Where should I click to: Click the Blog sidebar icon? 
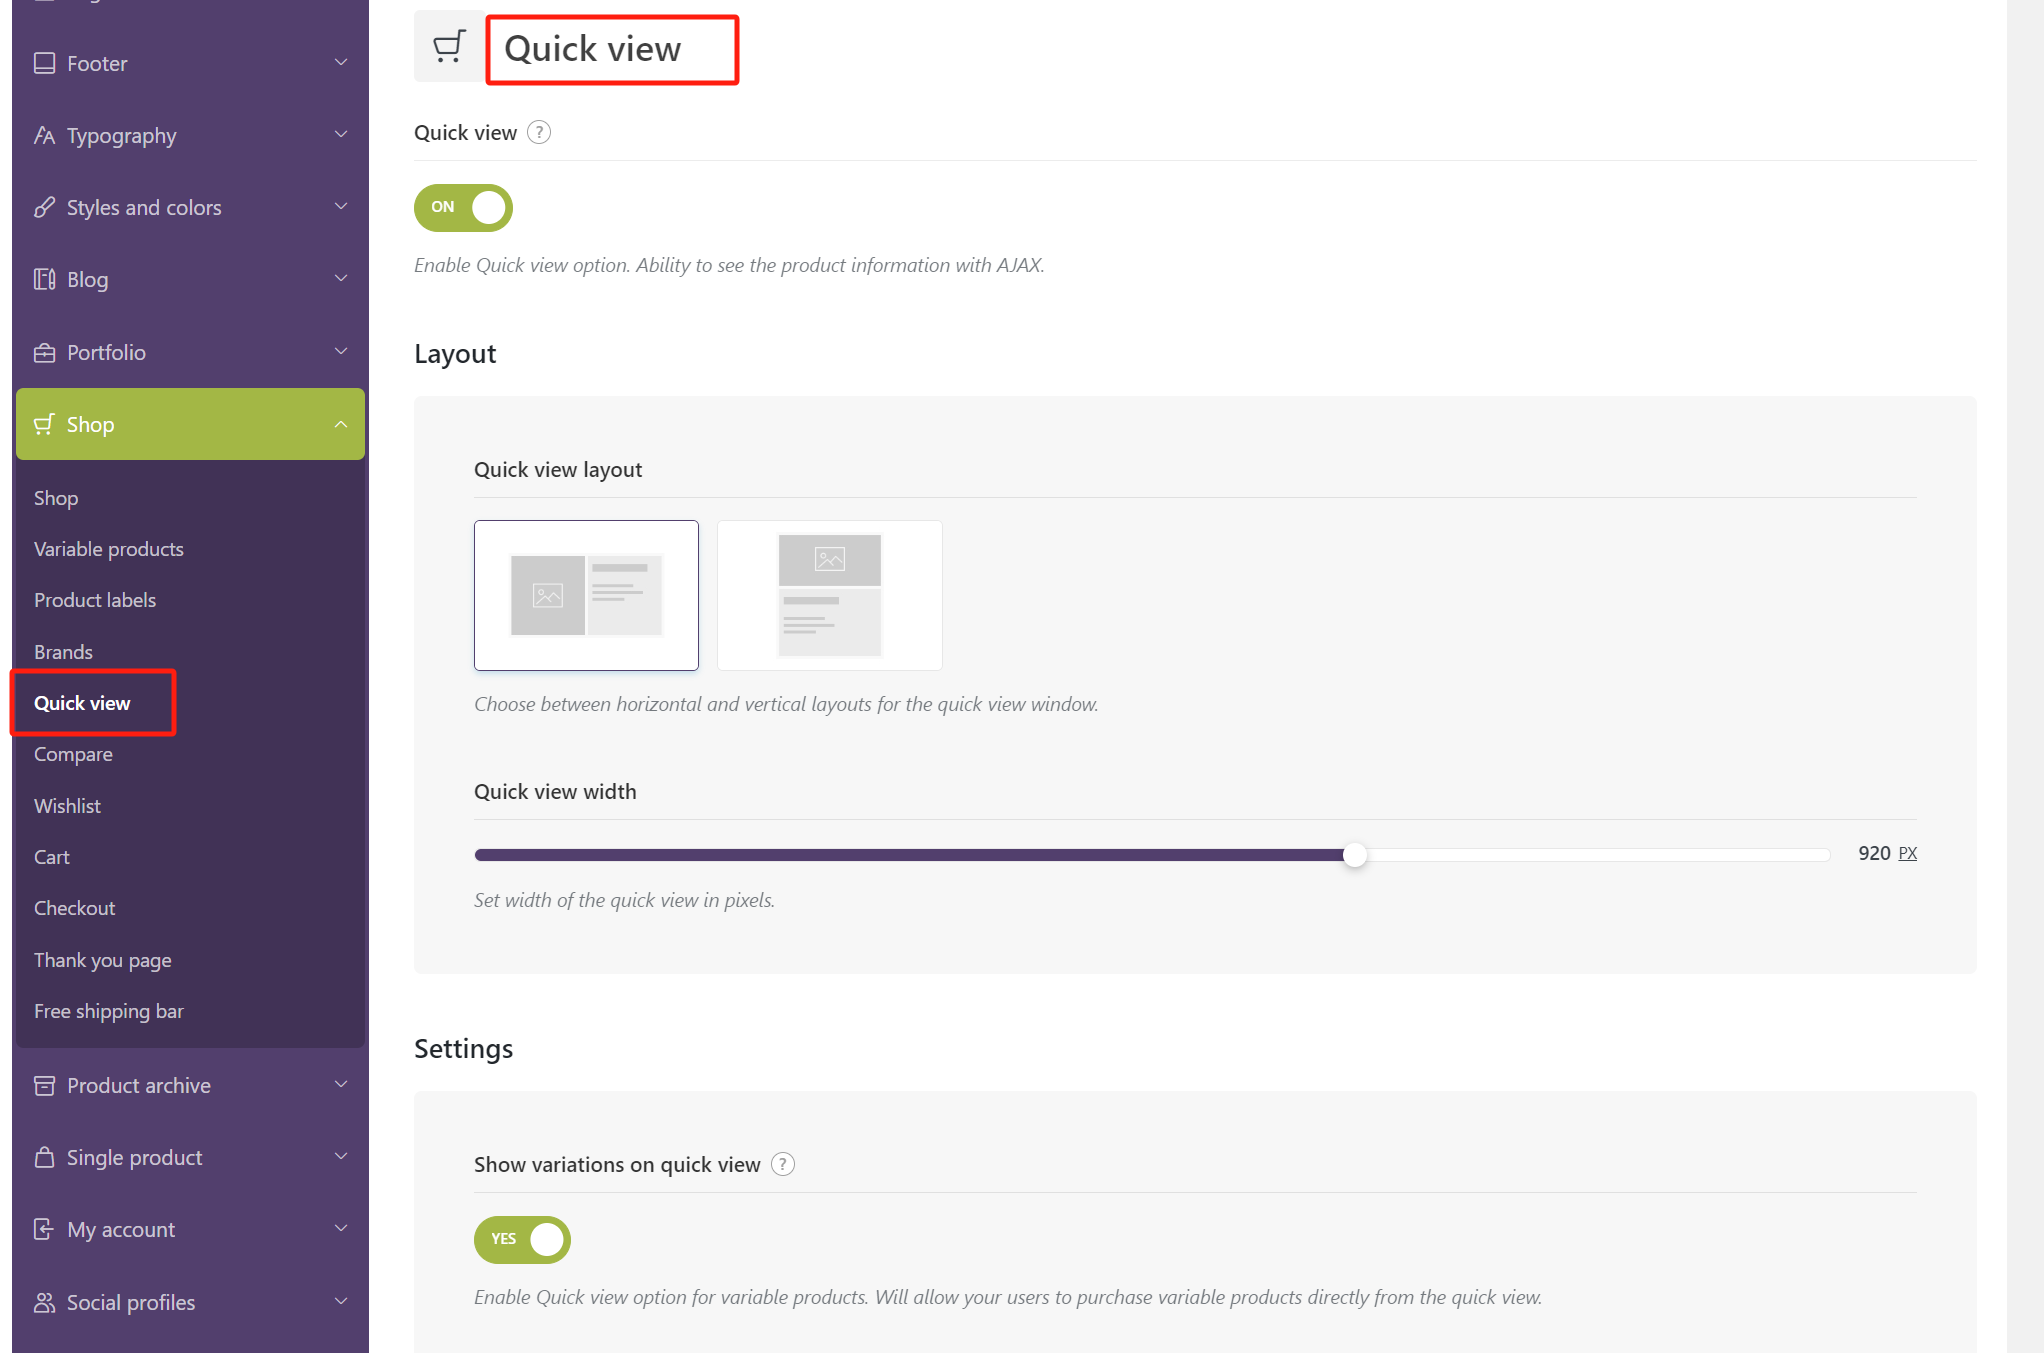pyautogui.click(x=44, y=280)
